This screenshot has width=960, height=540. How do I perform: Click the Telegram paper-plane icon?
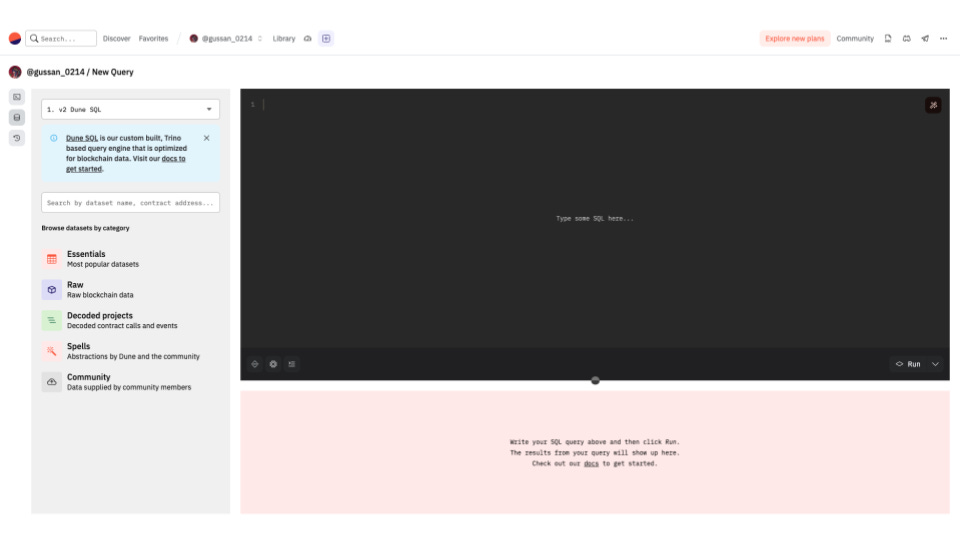(925, 39)
